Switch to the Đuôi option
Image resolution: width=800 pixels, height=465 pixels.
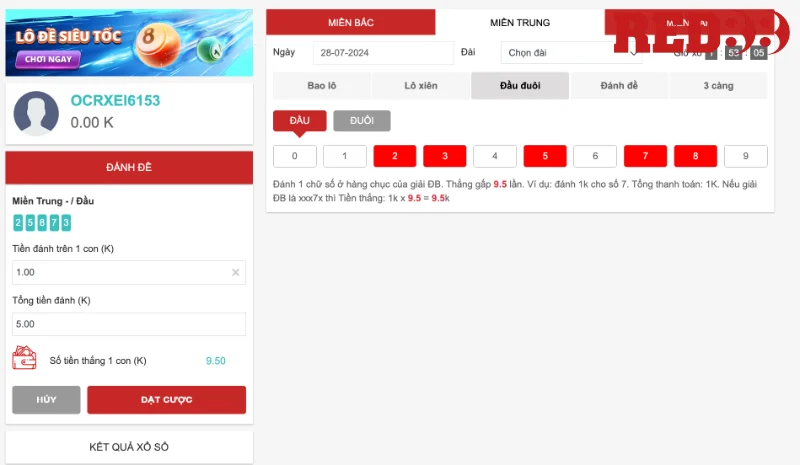click(362, 120)
